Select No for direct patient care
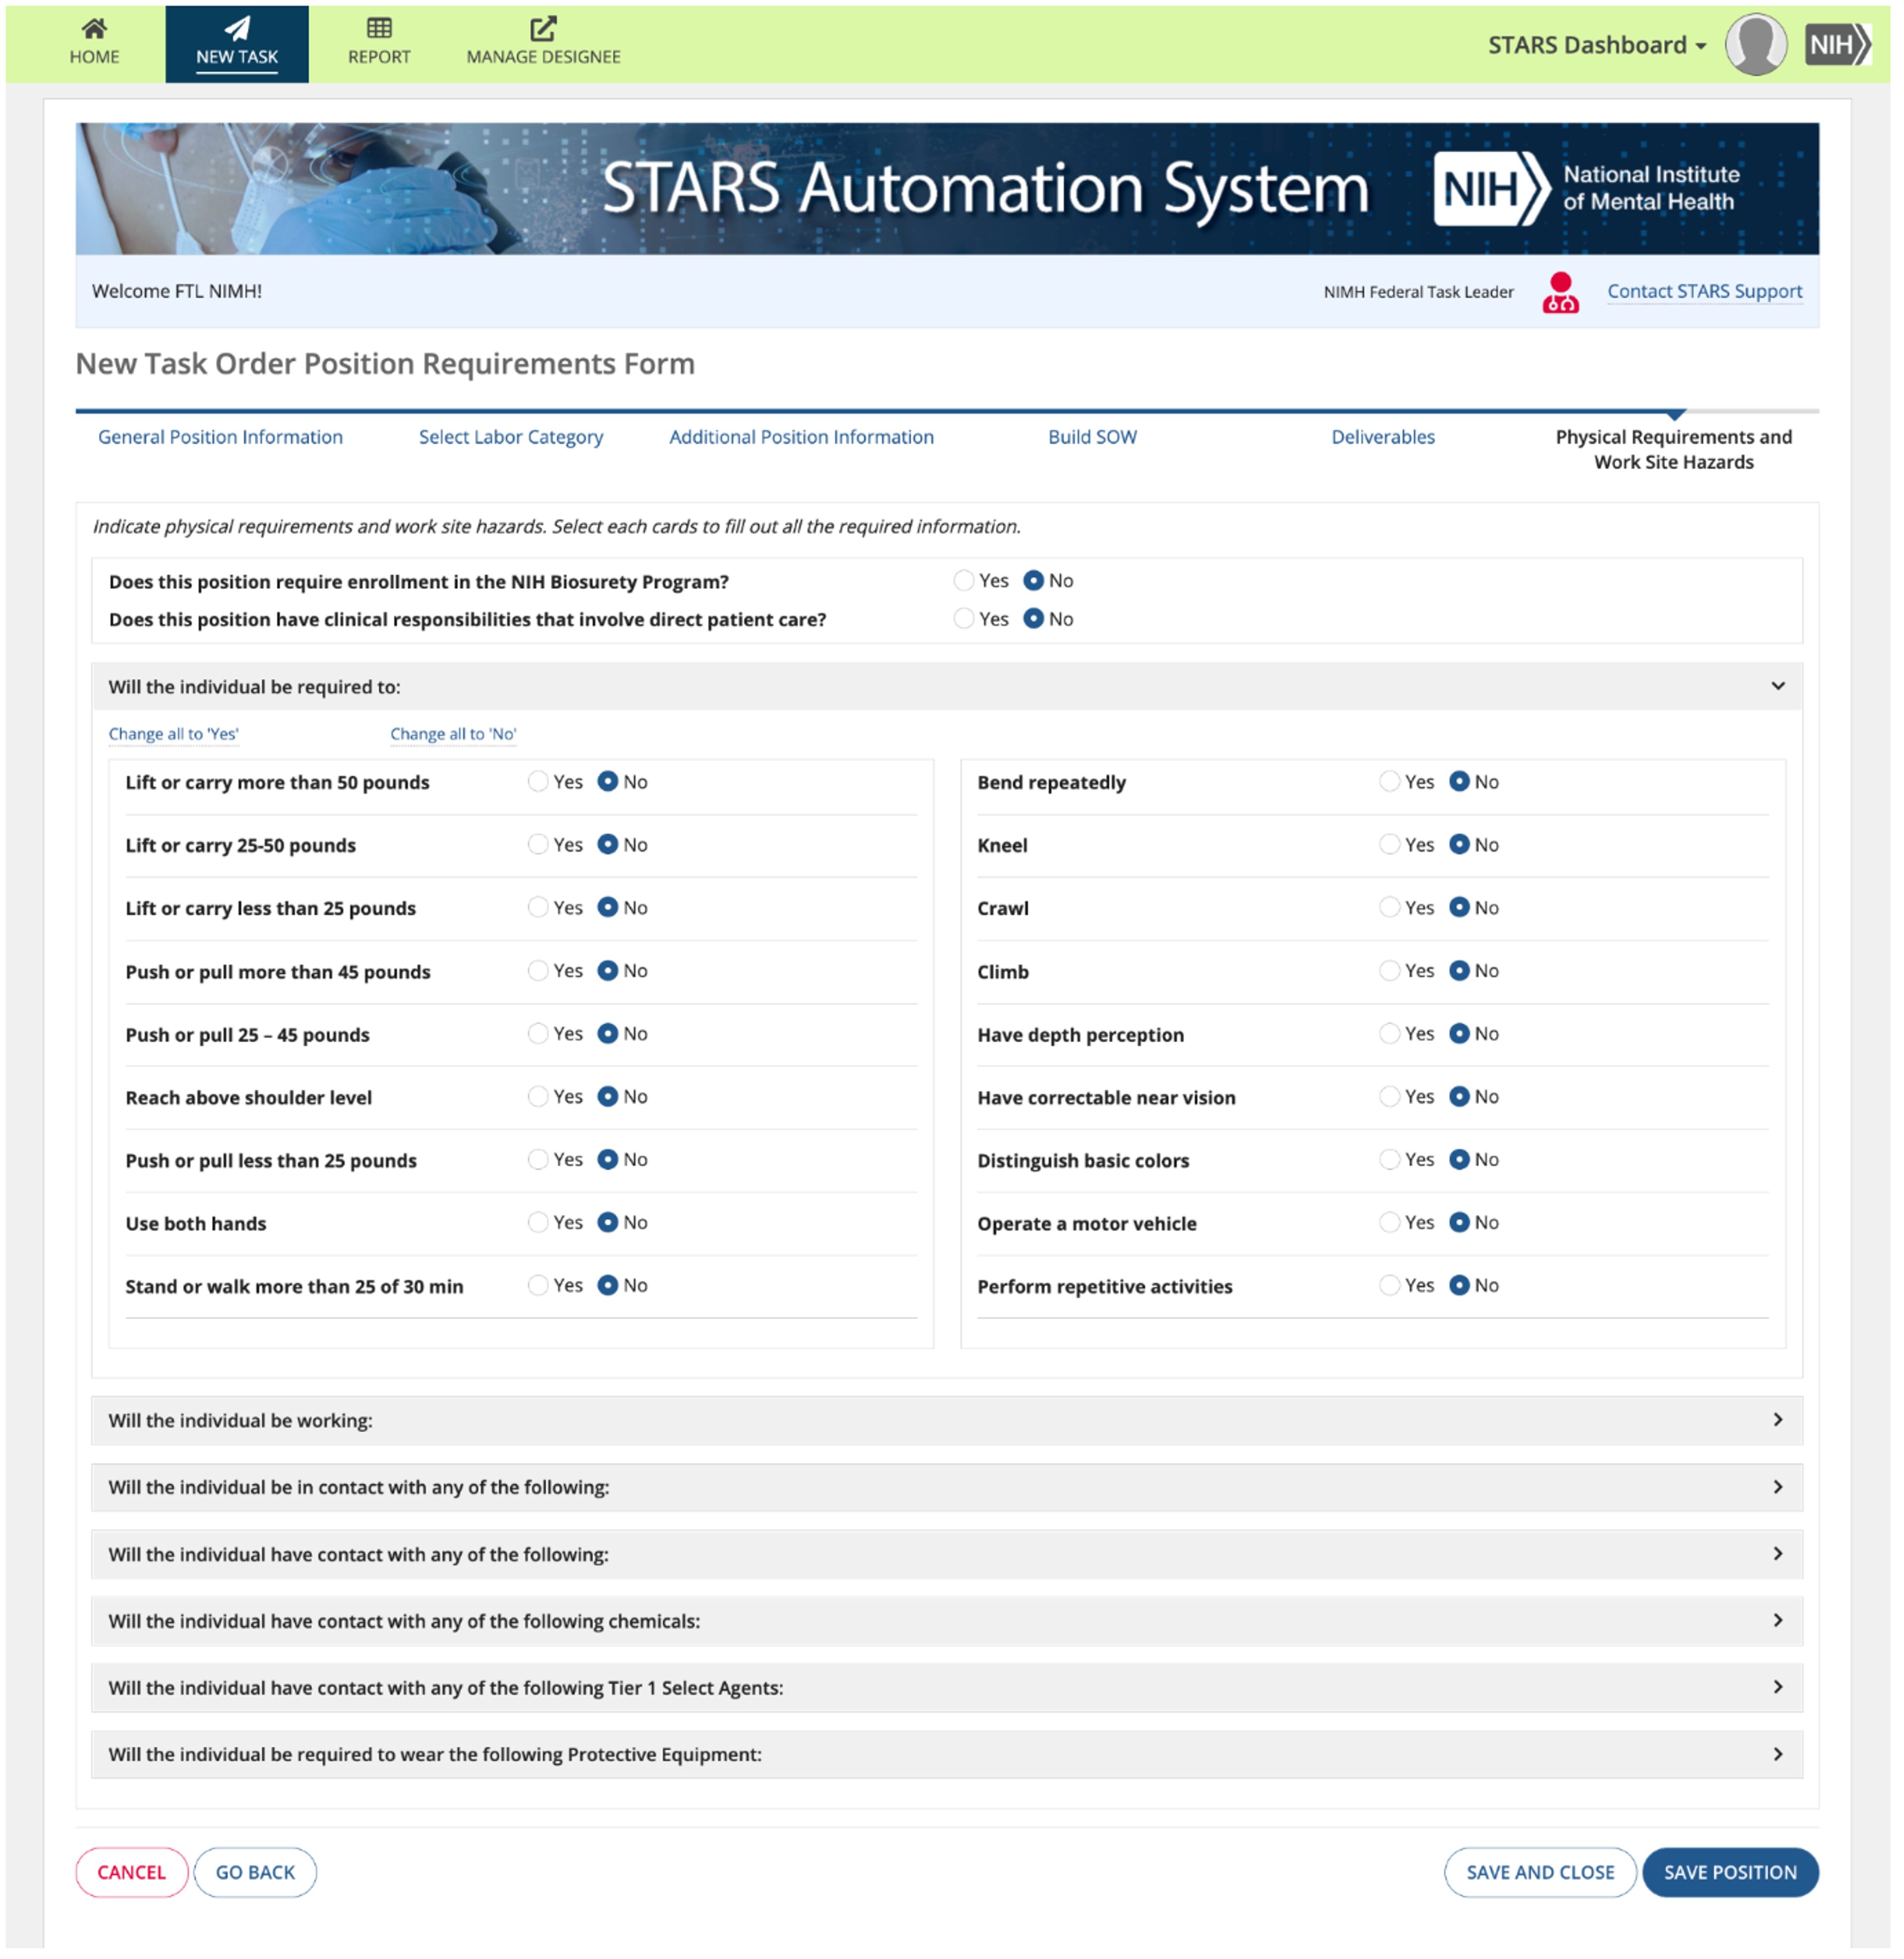Screen dimensions: 1904x1959 pos(1034,619)
